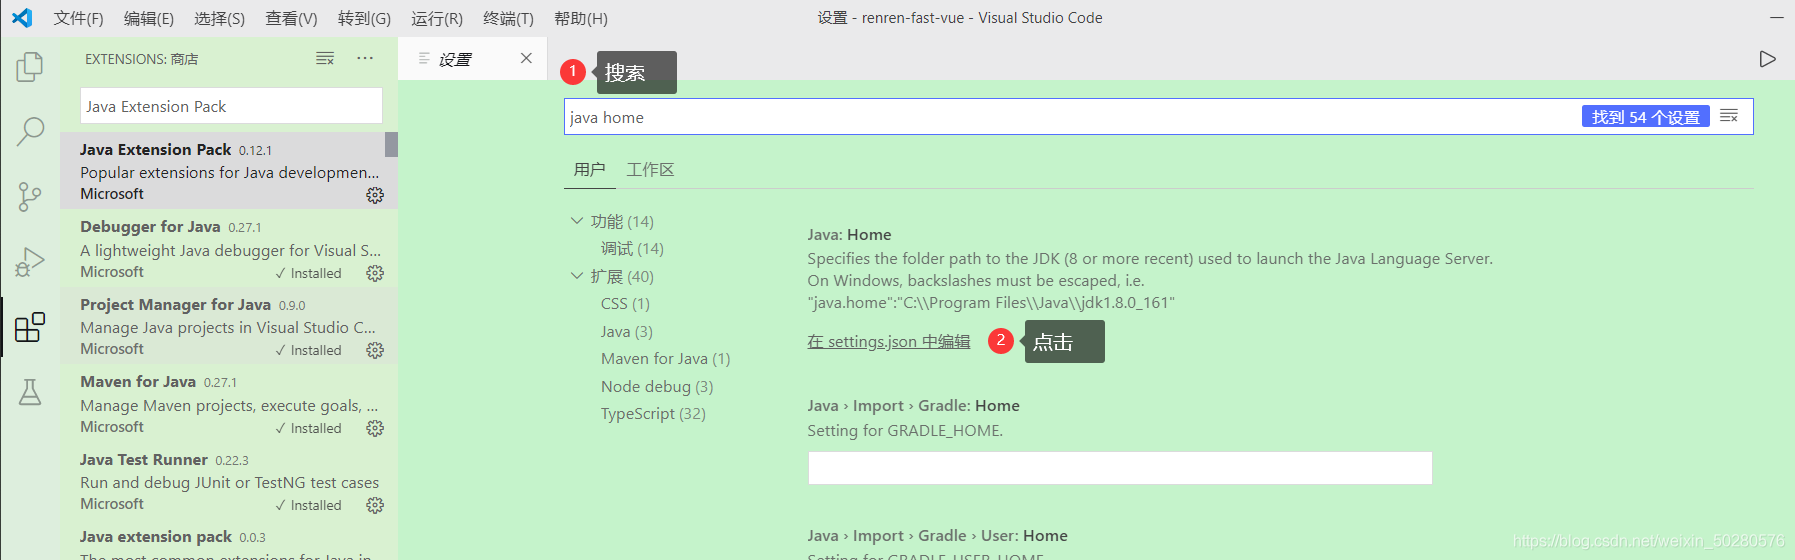Open Extensions panel more actions ellipsis

[365, 59]
